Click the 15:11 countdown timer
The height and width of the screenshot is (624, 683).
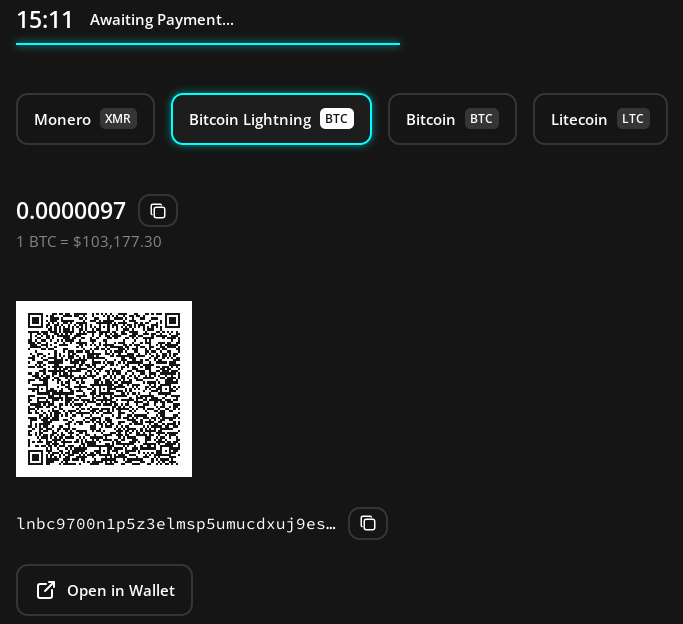[44, 20]
